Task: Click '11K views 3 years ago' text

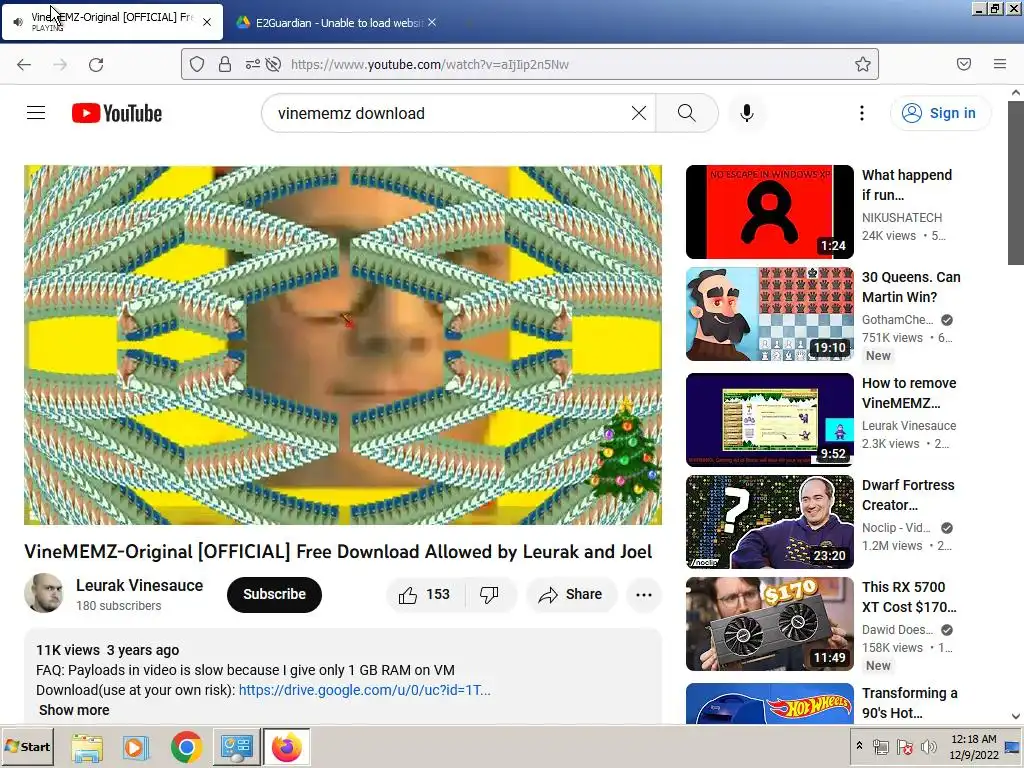Action: pyautogui.click(x=108, y=650)
